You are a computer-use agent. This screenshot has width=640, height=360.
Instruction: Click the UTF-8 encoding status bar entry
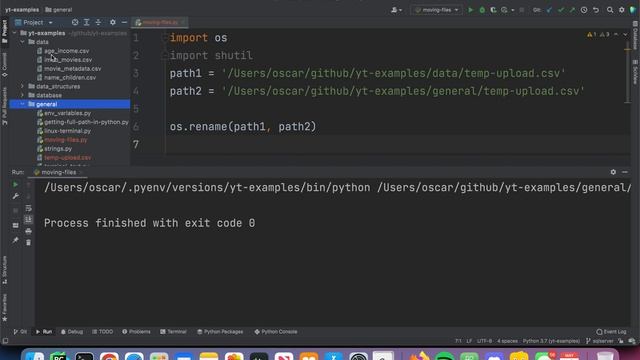[484, 341]
